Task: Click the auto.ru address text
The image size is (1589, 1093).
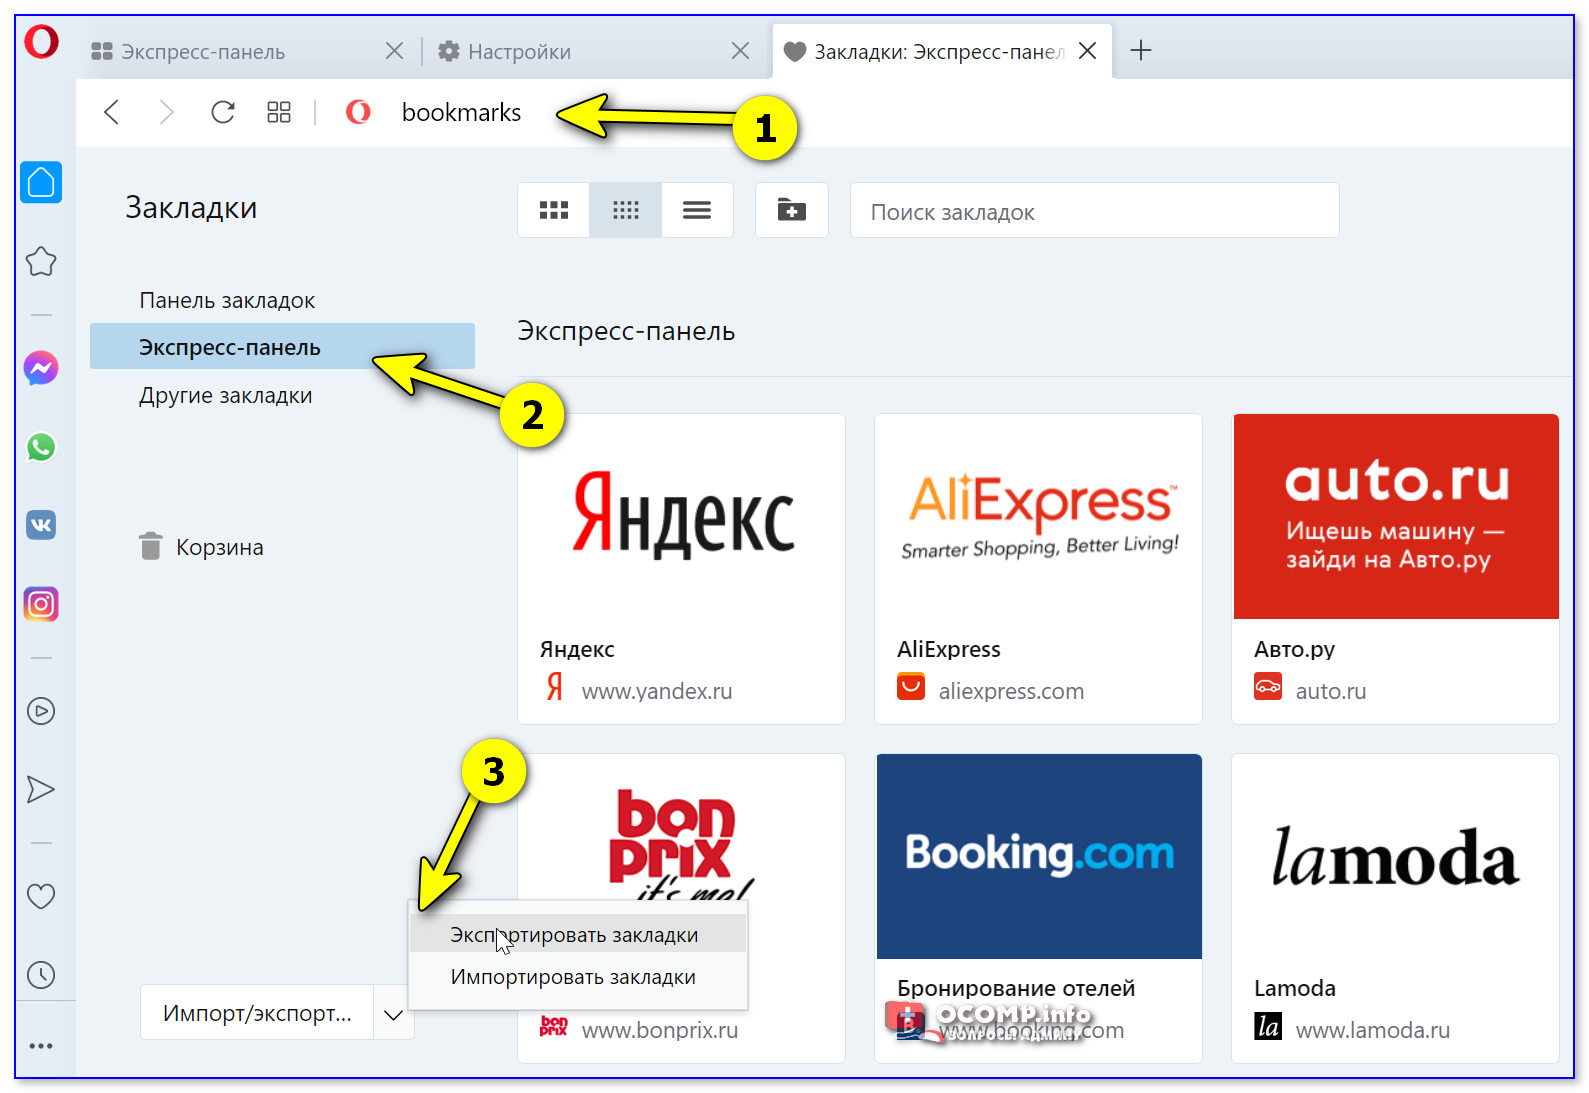Action: coord(1330,691)
